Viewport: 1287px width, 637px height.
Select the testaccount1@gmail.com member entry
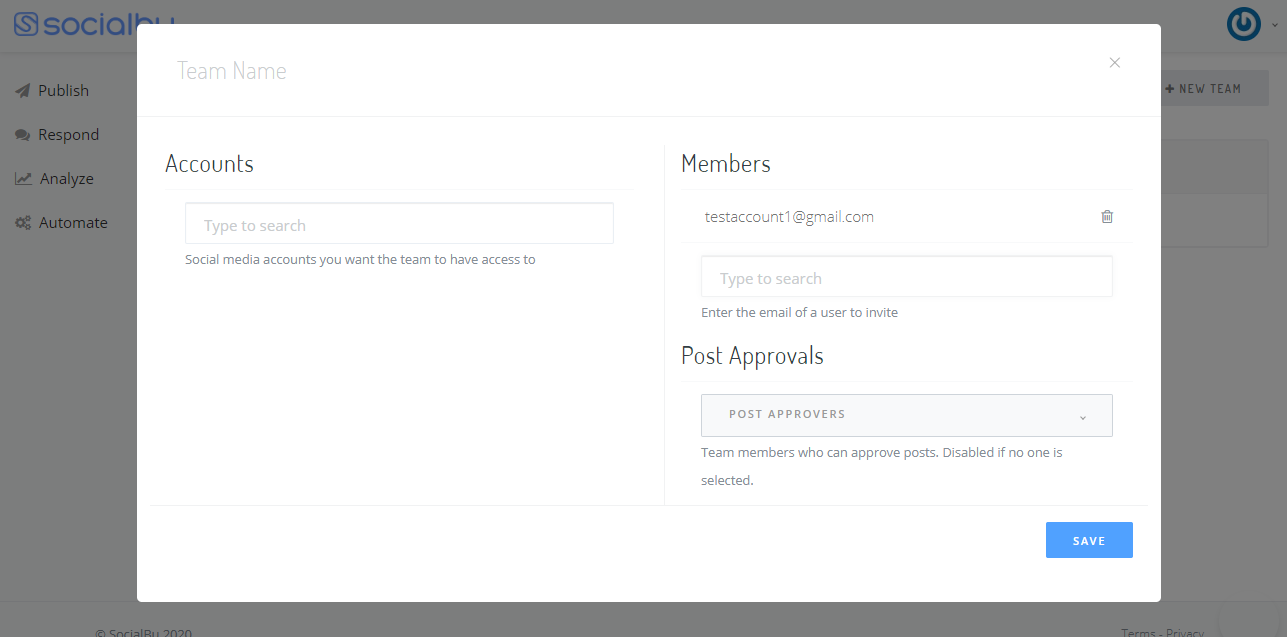(789, 217)
